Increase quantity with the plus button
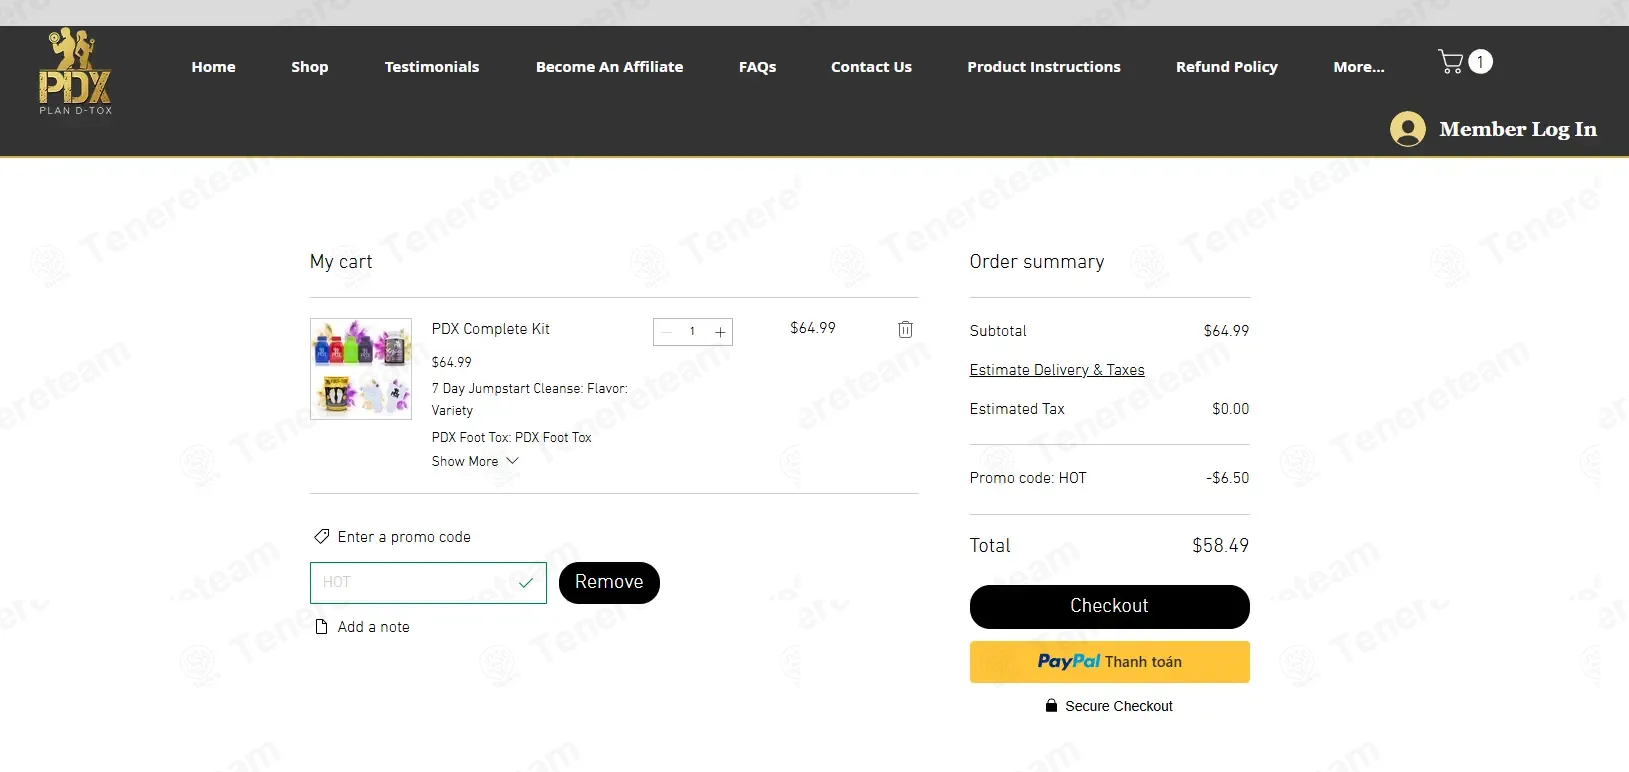 click(x=720, y=332)
